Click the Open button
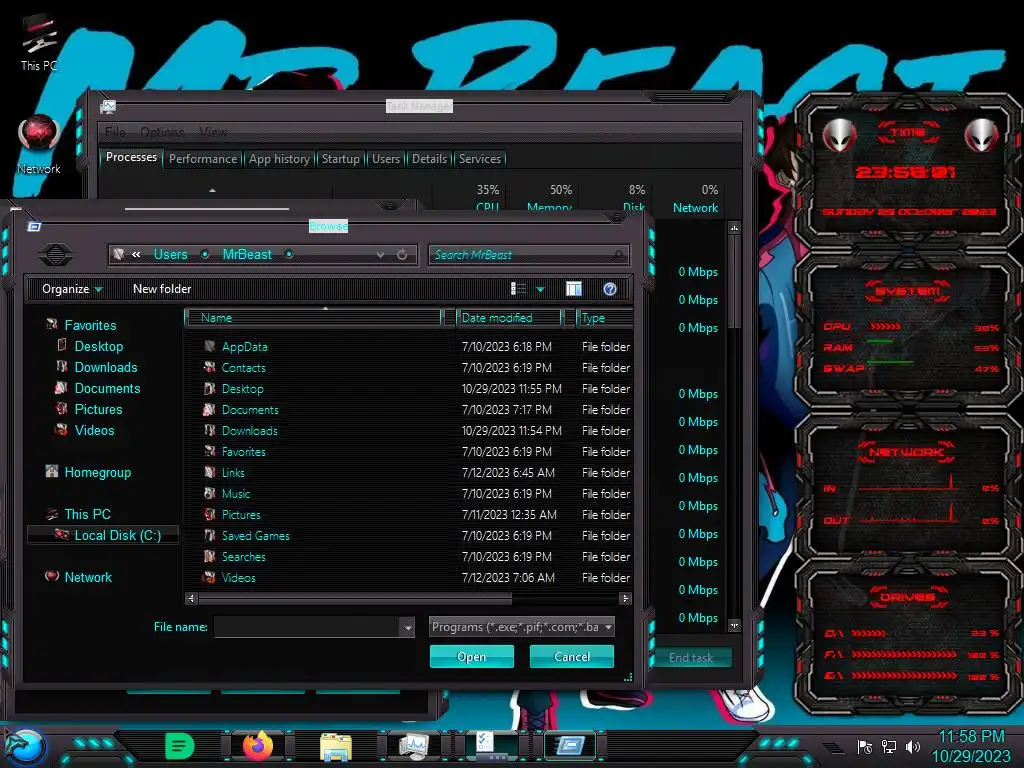 472,656
